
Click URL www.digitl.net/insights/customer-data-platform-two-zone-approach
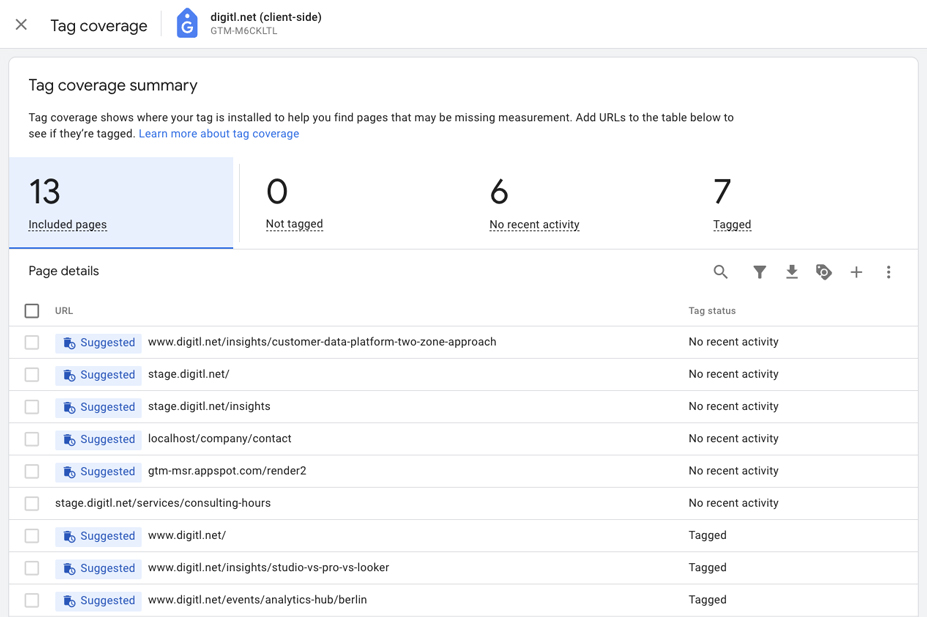click(x=322, y=342)
